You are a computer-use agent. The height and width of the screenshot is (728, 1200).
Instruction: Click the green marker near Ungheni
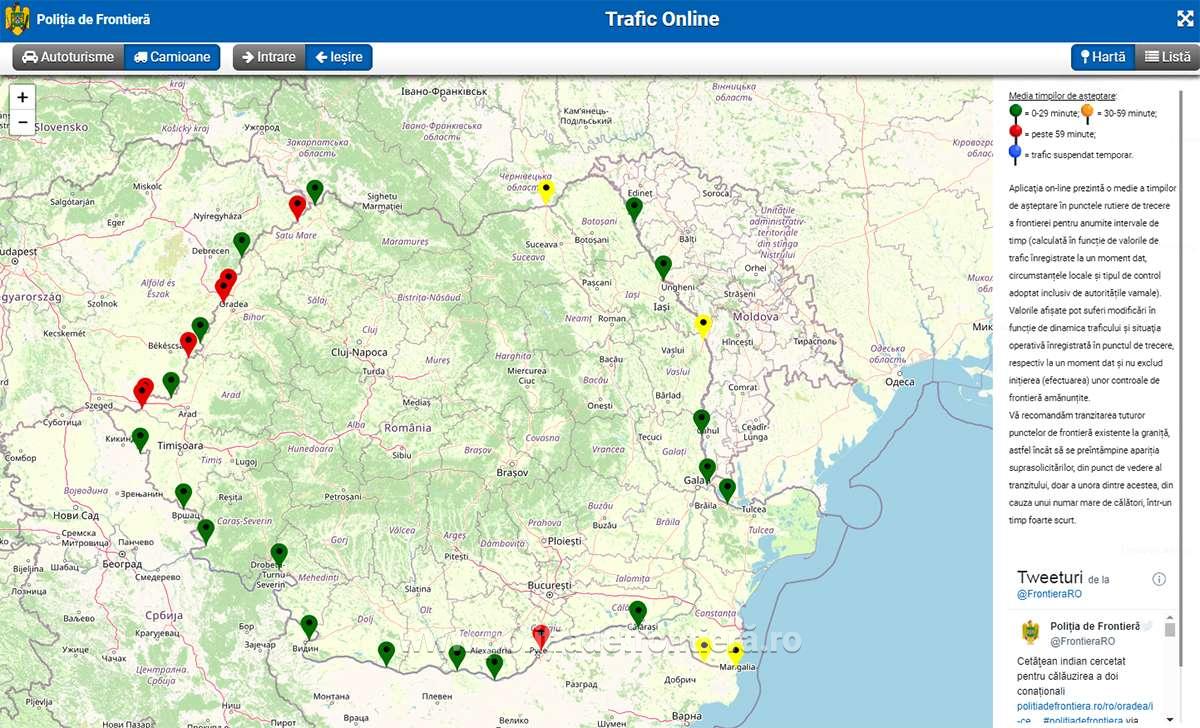[x=663, y=266]
